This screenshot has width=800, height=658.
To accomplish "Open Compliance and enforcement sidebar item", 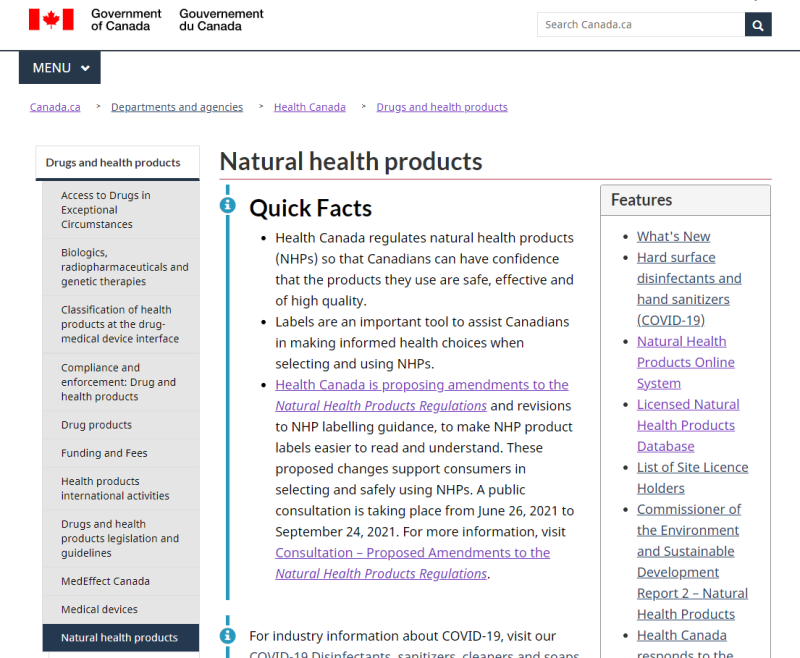I will coord(121,382).
